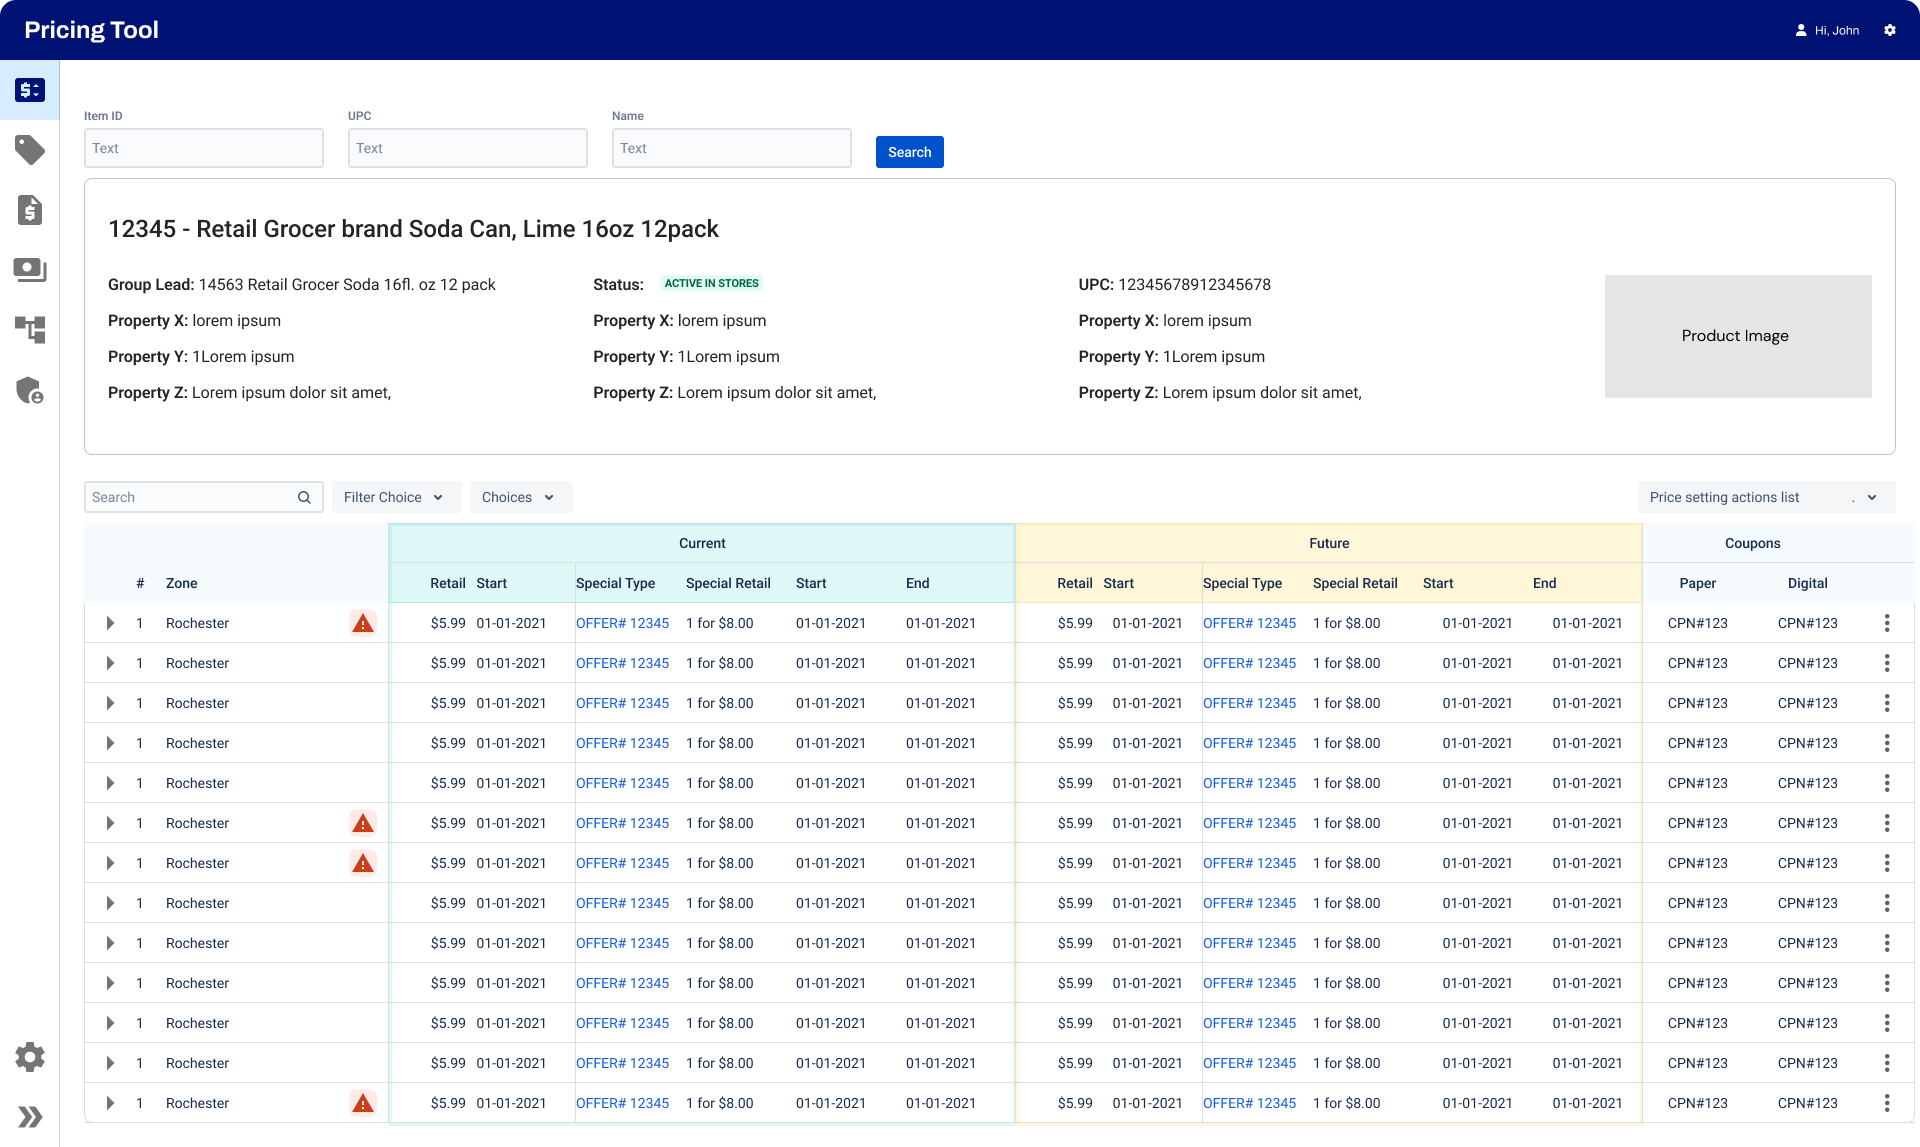Click the Digital column header
The image size is (1920, 1147).
pyautogui.click(x=1807, y=583)
